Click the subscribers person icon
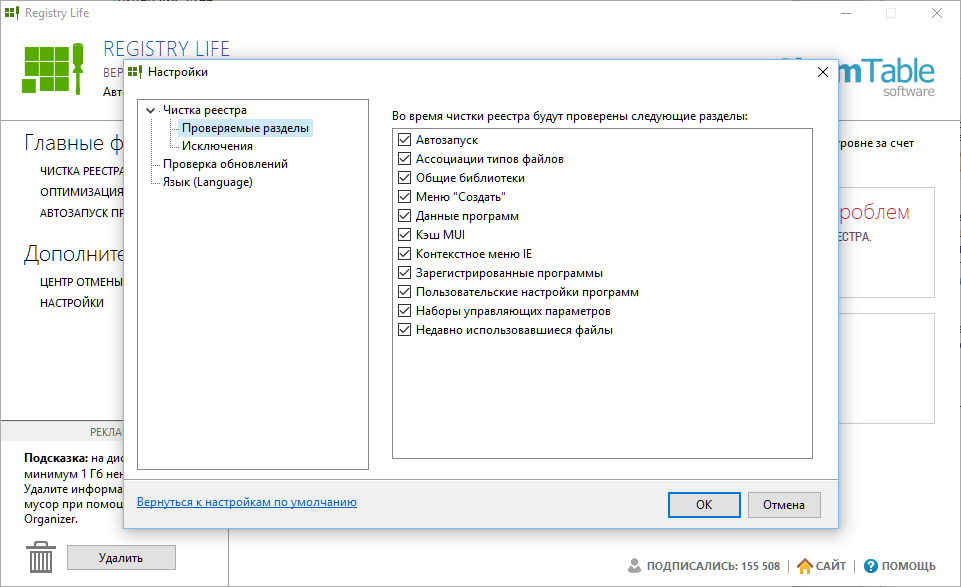Screen dimensions: 961x587 (634, 566)
